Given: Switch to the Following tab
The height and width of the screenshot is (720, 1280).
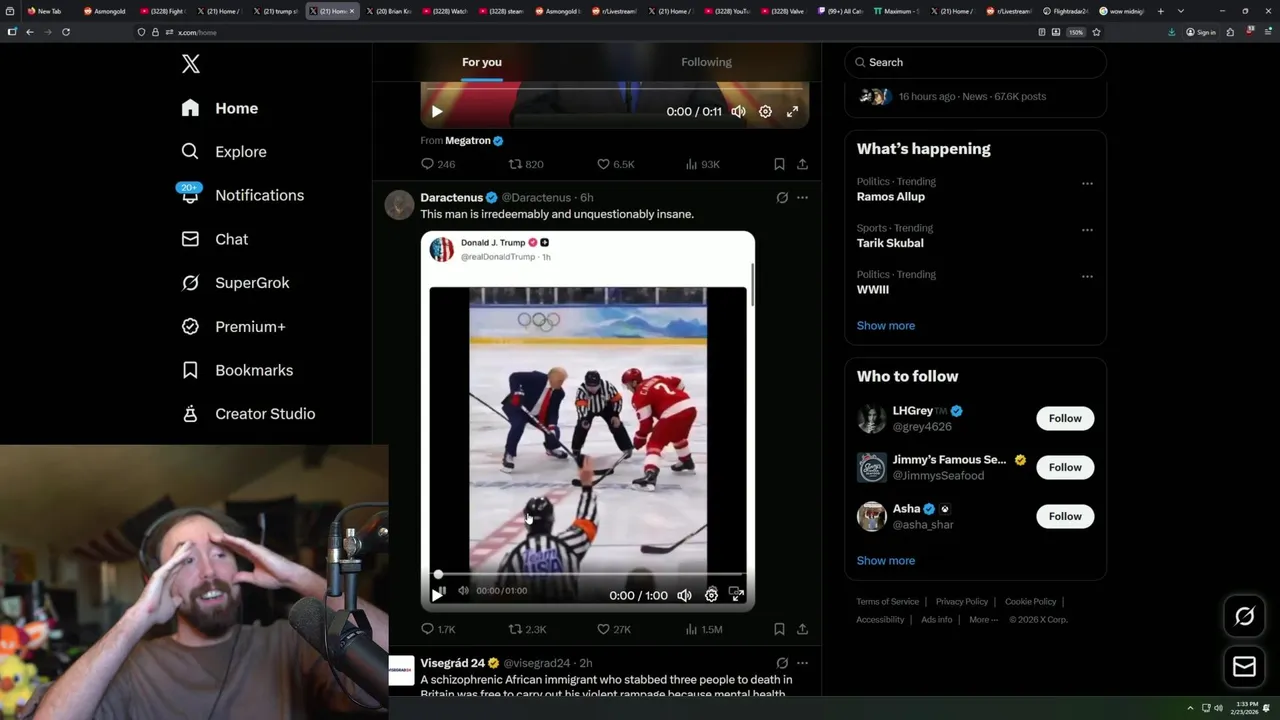Looking at the screenshot, I should 706,62.
